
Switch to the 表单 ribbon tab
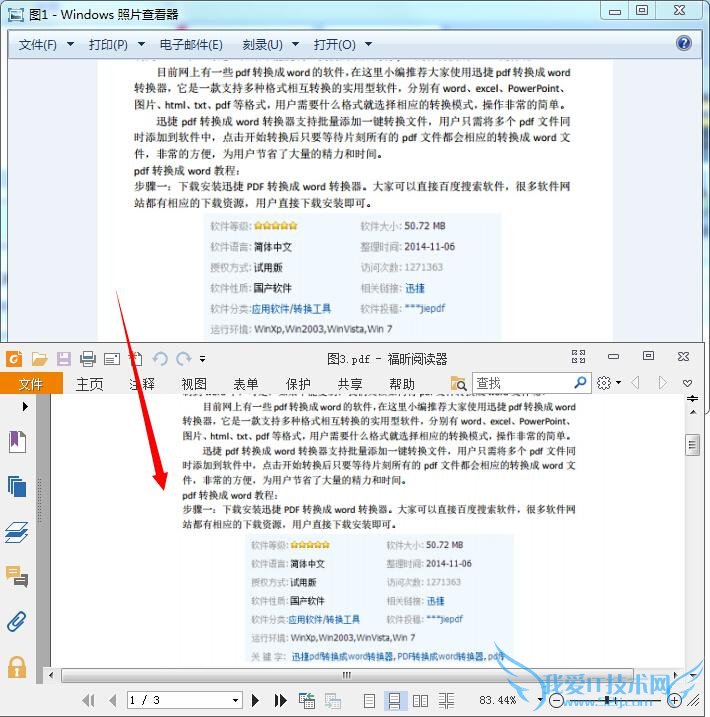point(246,384)
